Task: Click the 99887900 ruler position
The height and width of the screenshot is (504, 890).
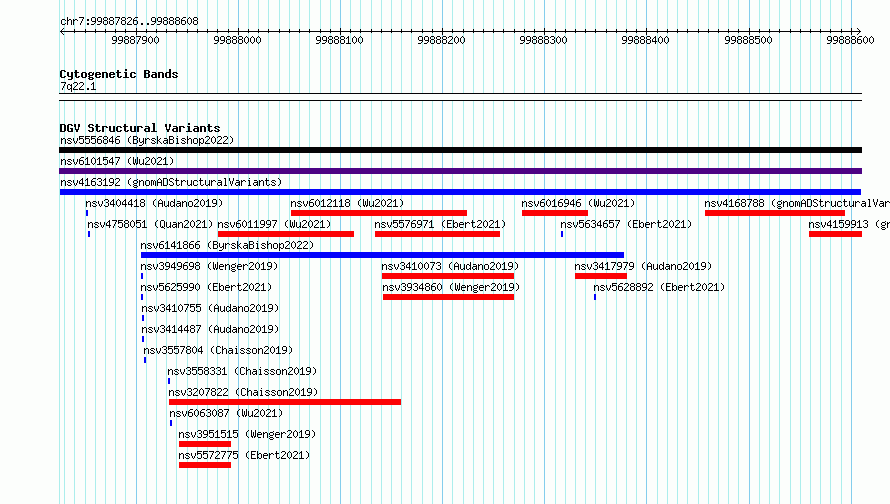Action: 135,40
